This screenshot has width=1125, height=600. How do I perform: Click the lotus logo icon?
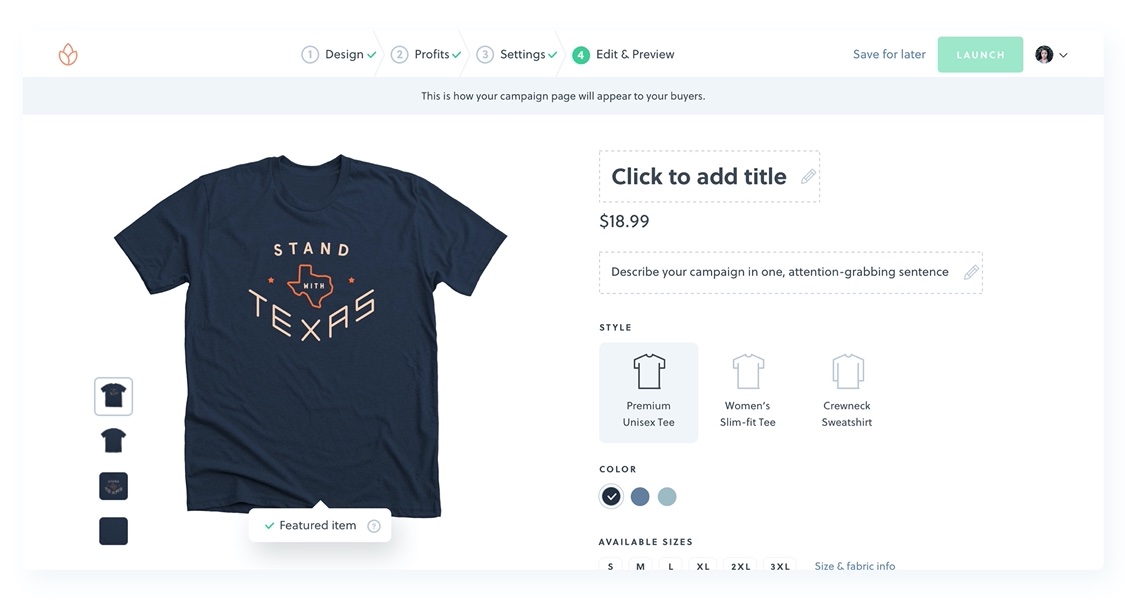tap(68, 55)
